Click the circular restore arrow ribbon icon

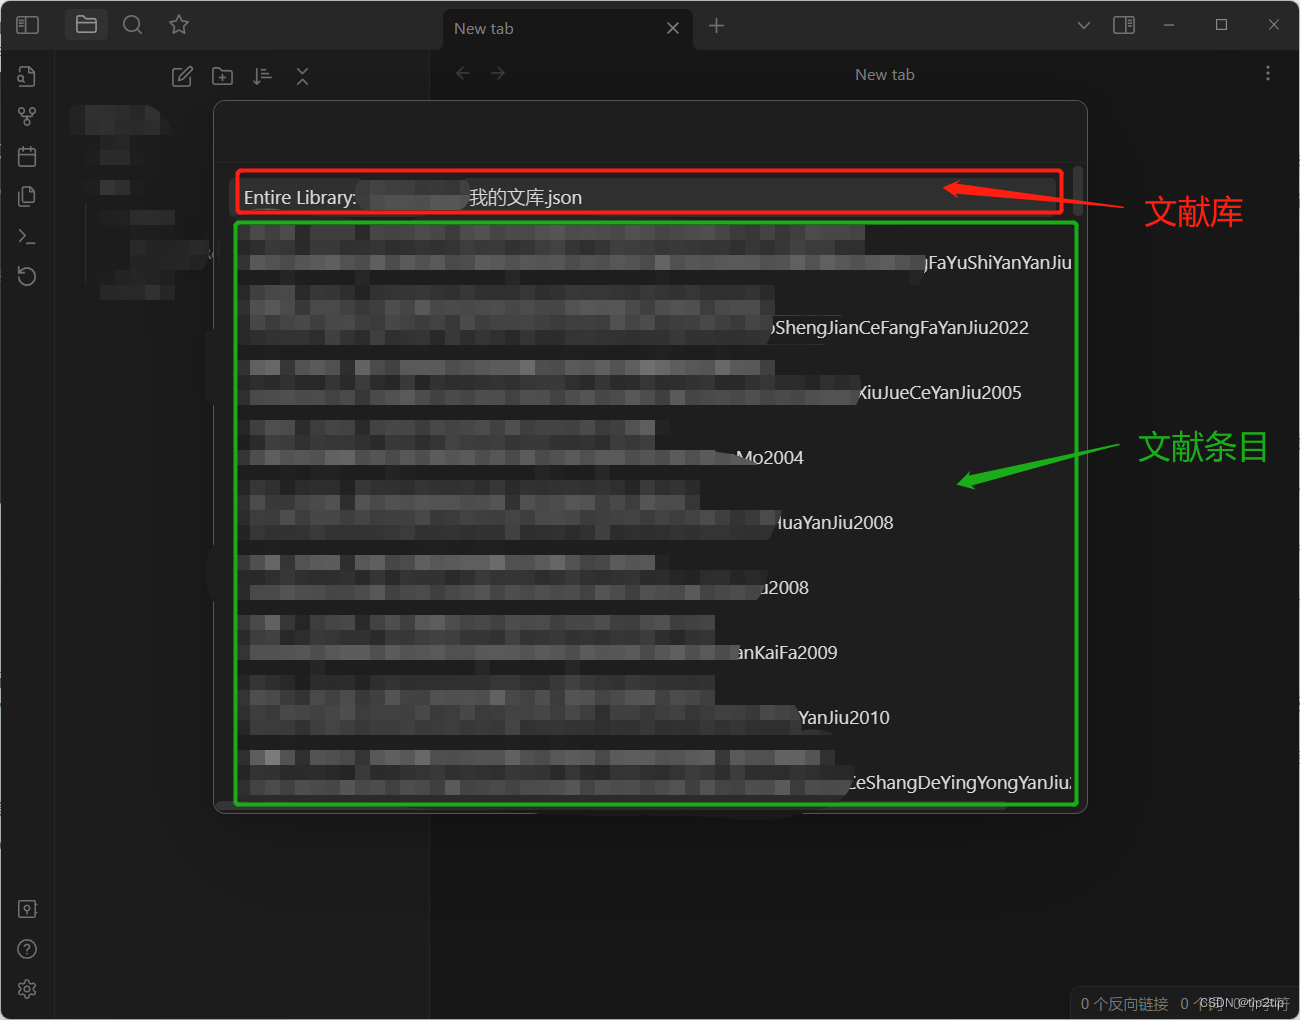click(27, 277)
